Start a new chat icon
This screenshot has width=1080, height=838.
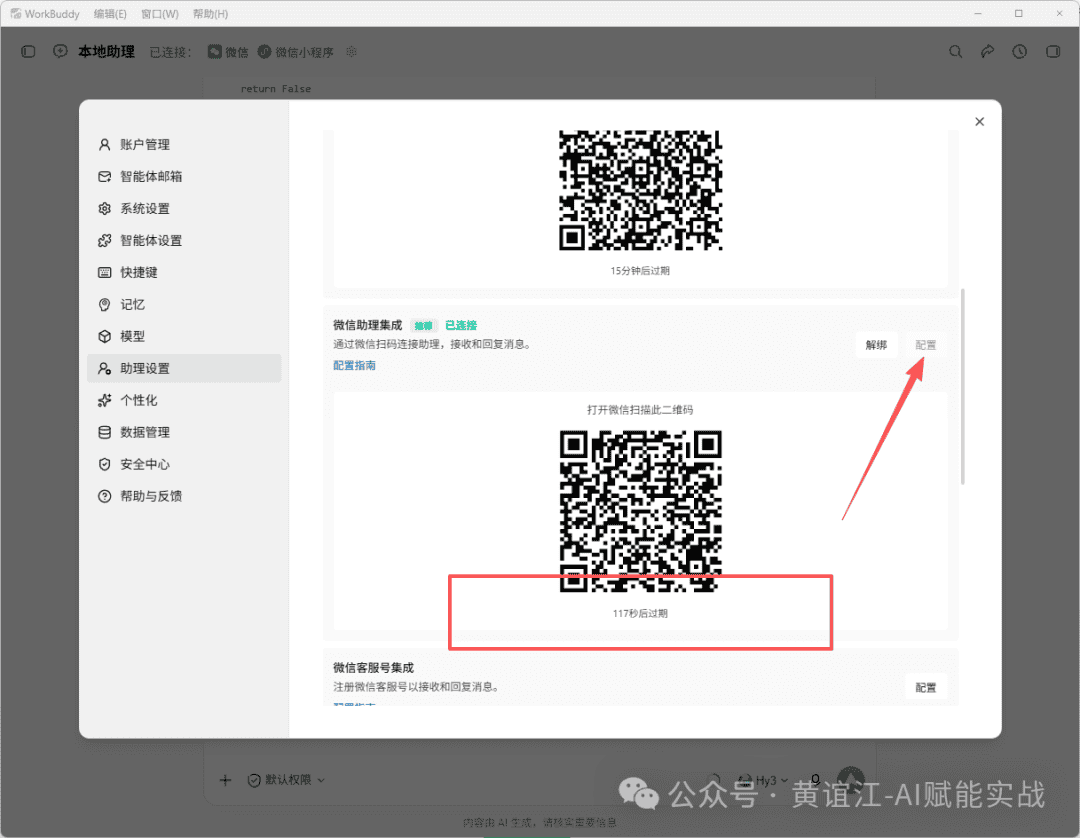tap(61, 52)
